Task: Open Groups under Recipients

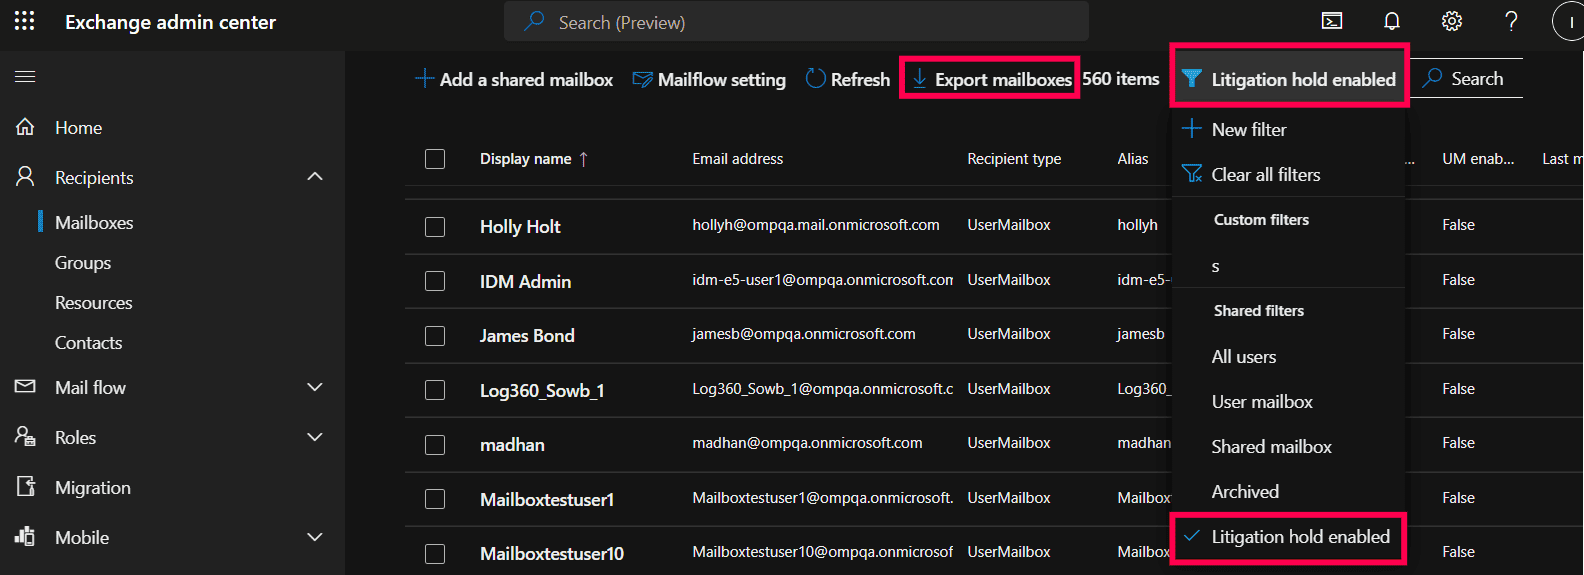Action: [83, 262]
